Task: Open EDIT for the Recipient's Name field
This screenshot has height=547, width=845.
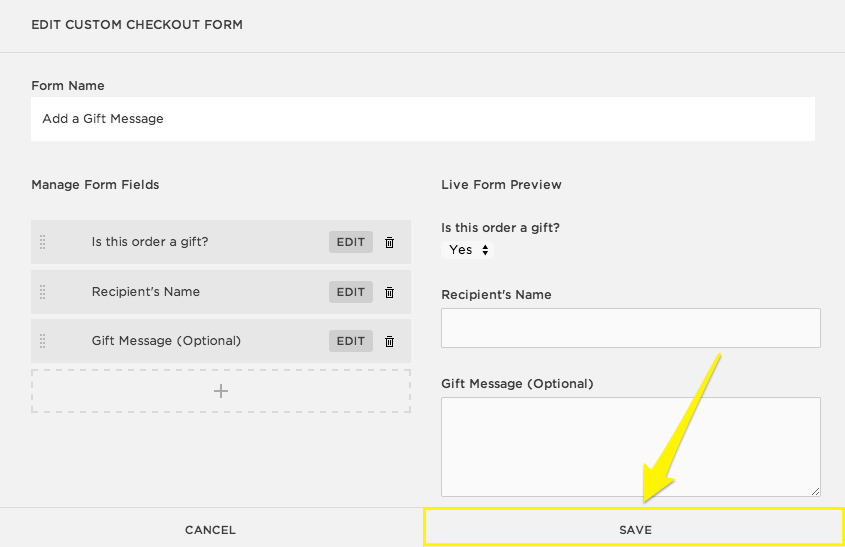Action: [350, 292]
